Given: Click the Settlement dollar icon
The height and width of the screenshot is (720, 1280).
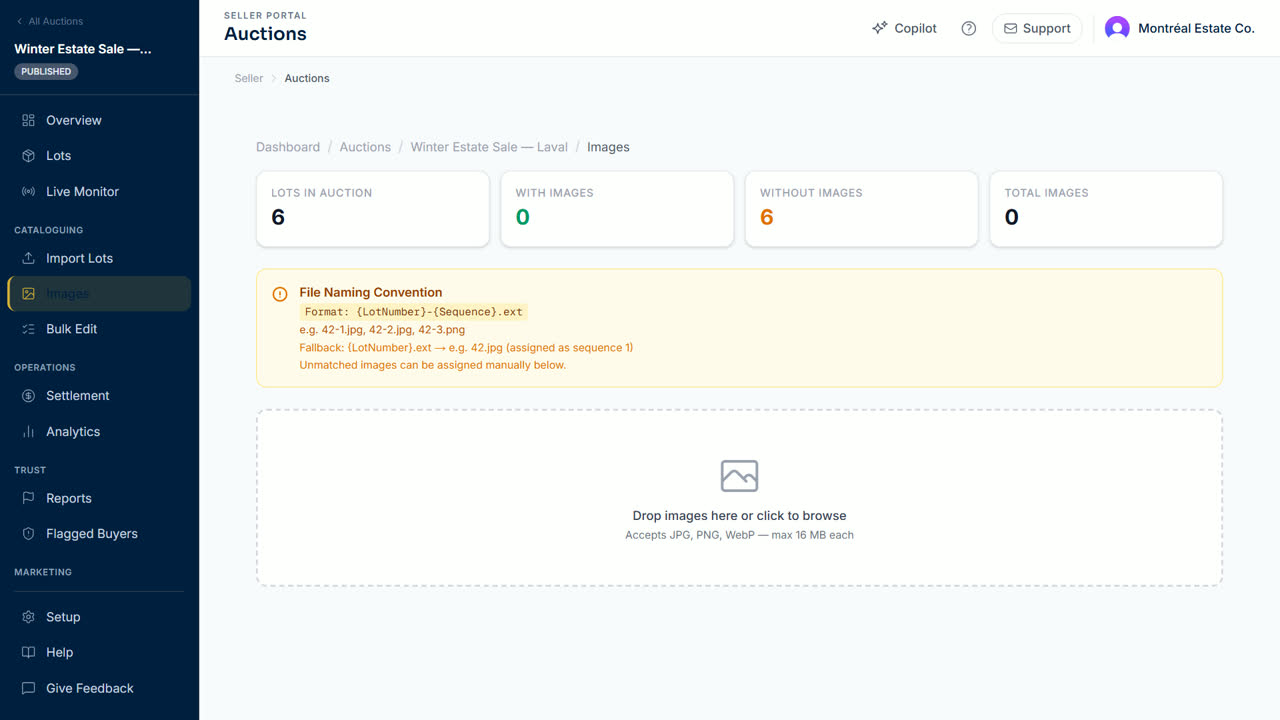Looking at the screenshot, I should 28,396.
